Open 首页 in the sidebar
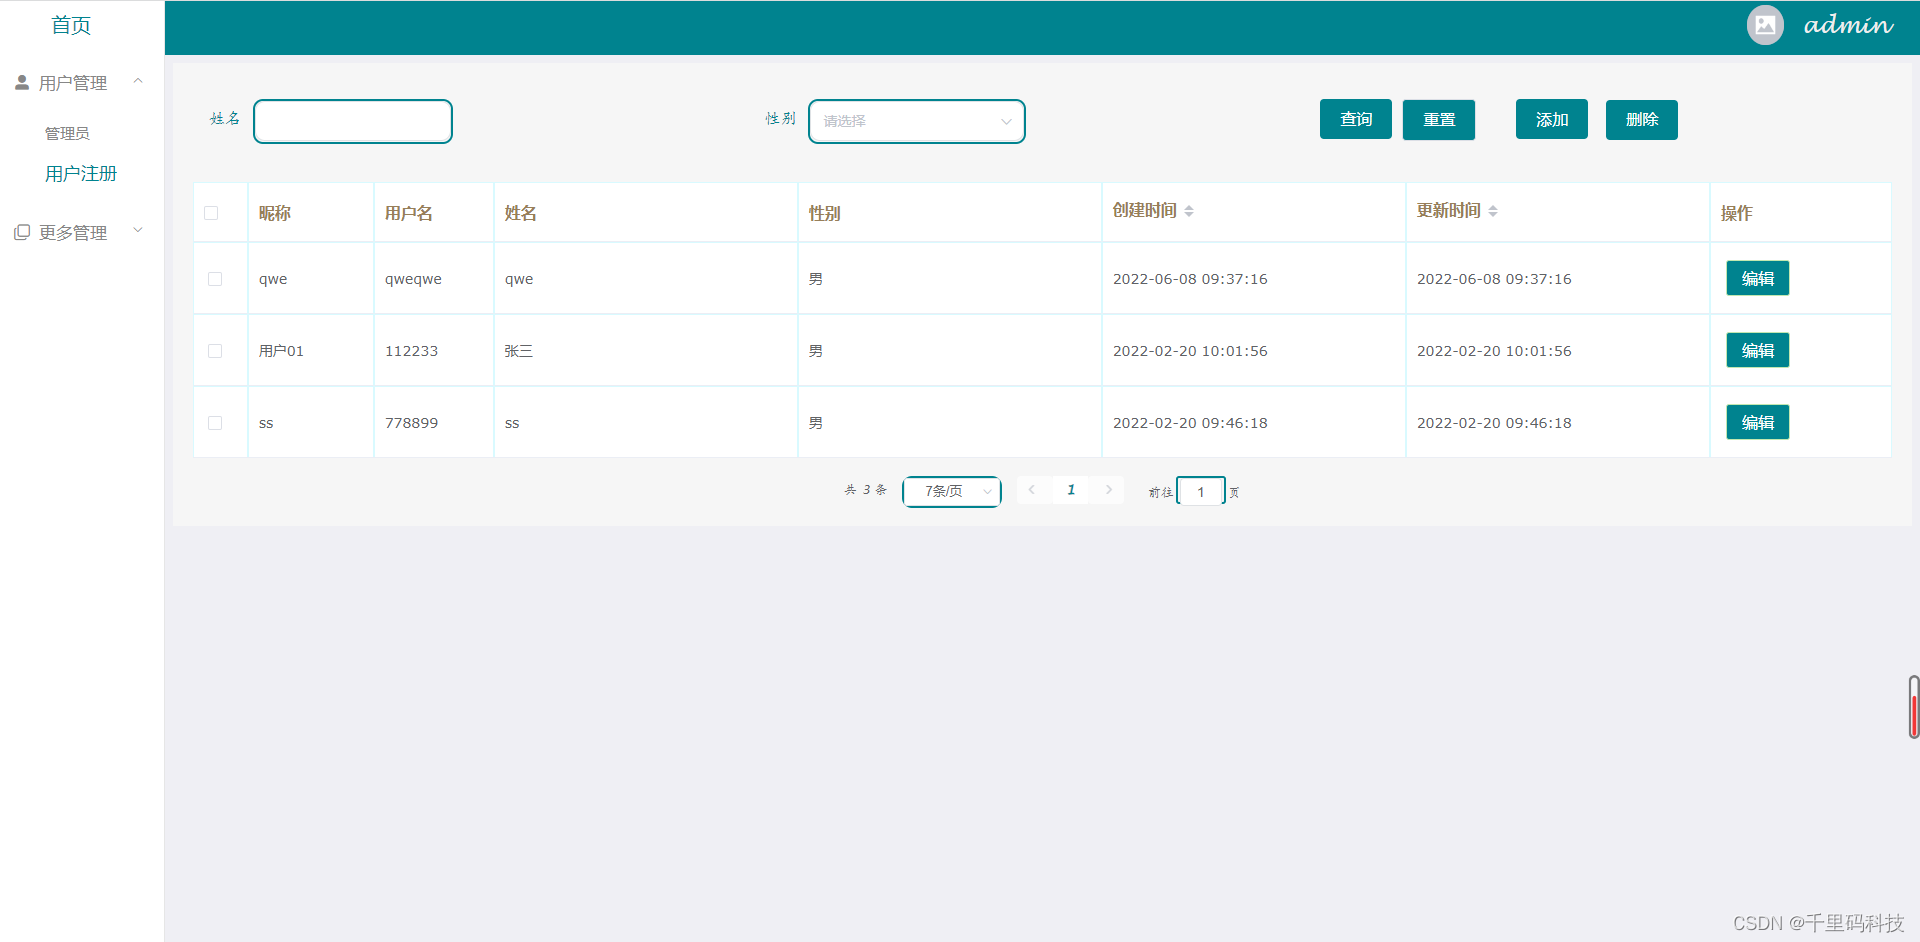 click(71, 25)
